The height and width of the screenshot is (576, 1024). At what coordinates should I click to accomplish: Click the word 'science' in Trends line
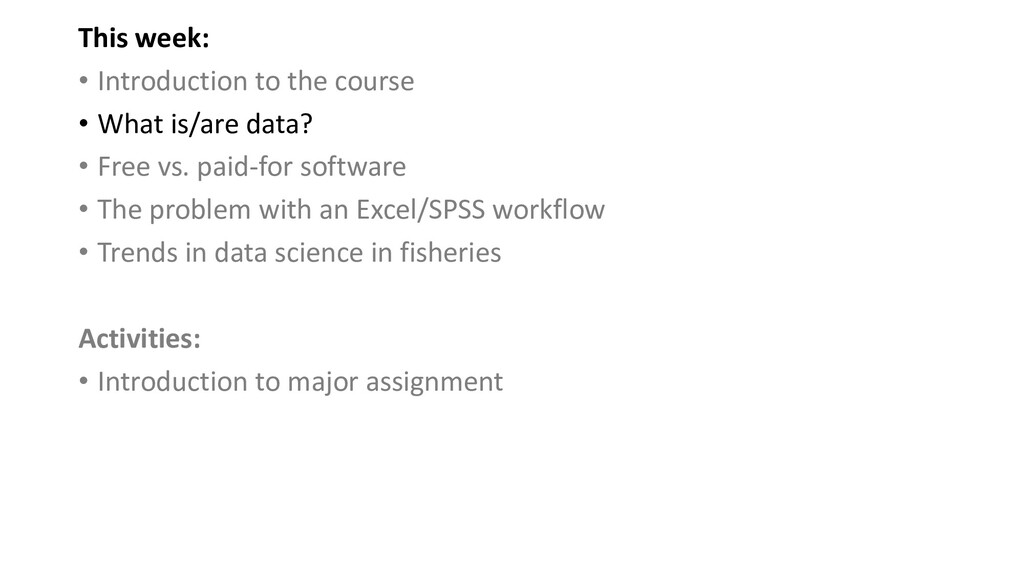319,253
